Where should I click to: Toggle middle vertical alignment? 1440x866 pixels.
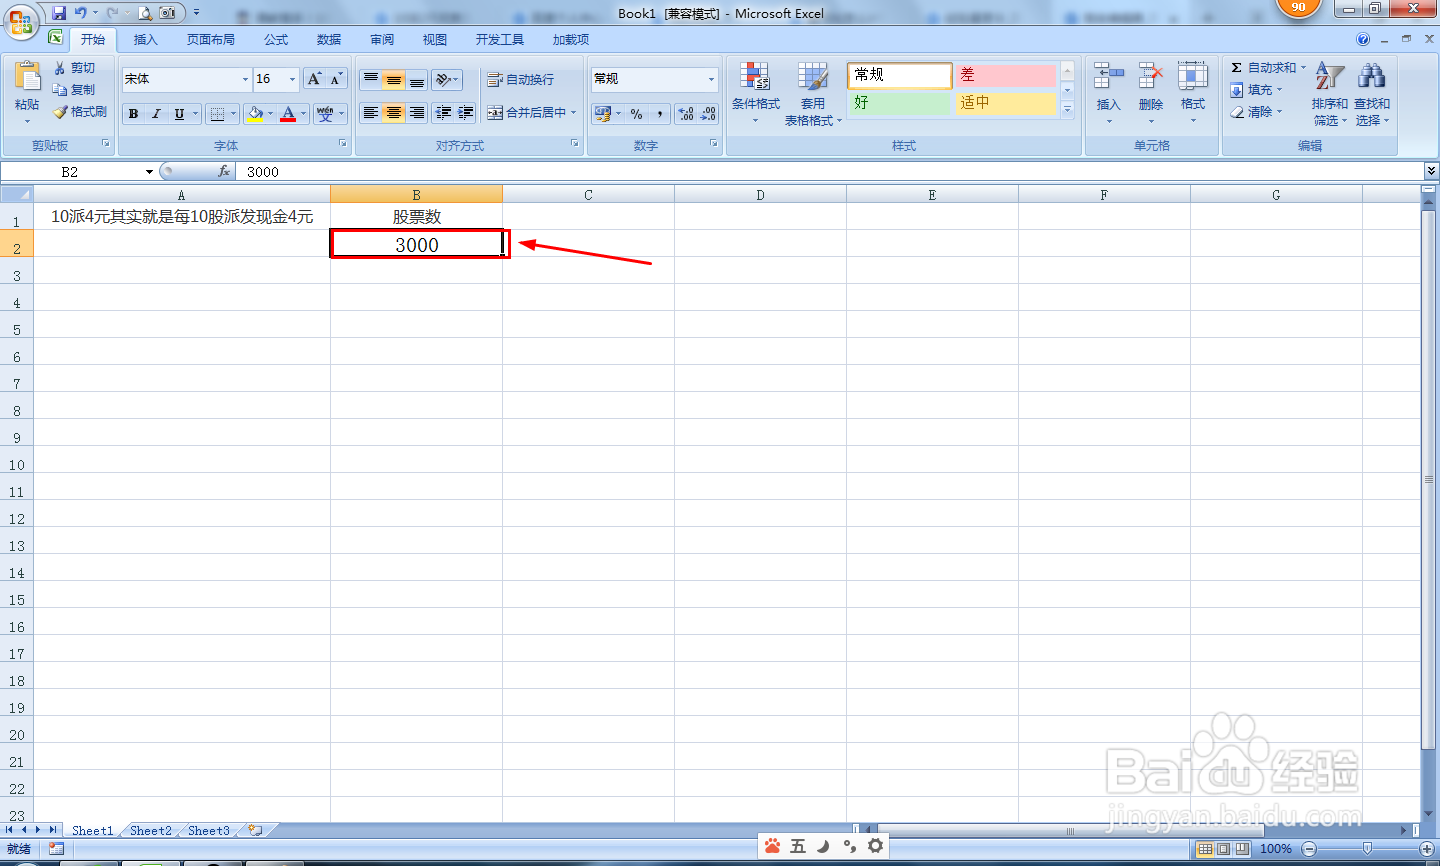(394, 79)
